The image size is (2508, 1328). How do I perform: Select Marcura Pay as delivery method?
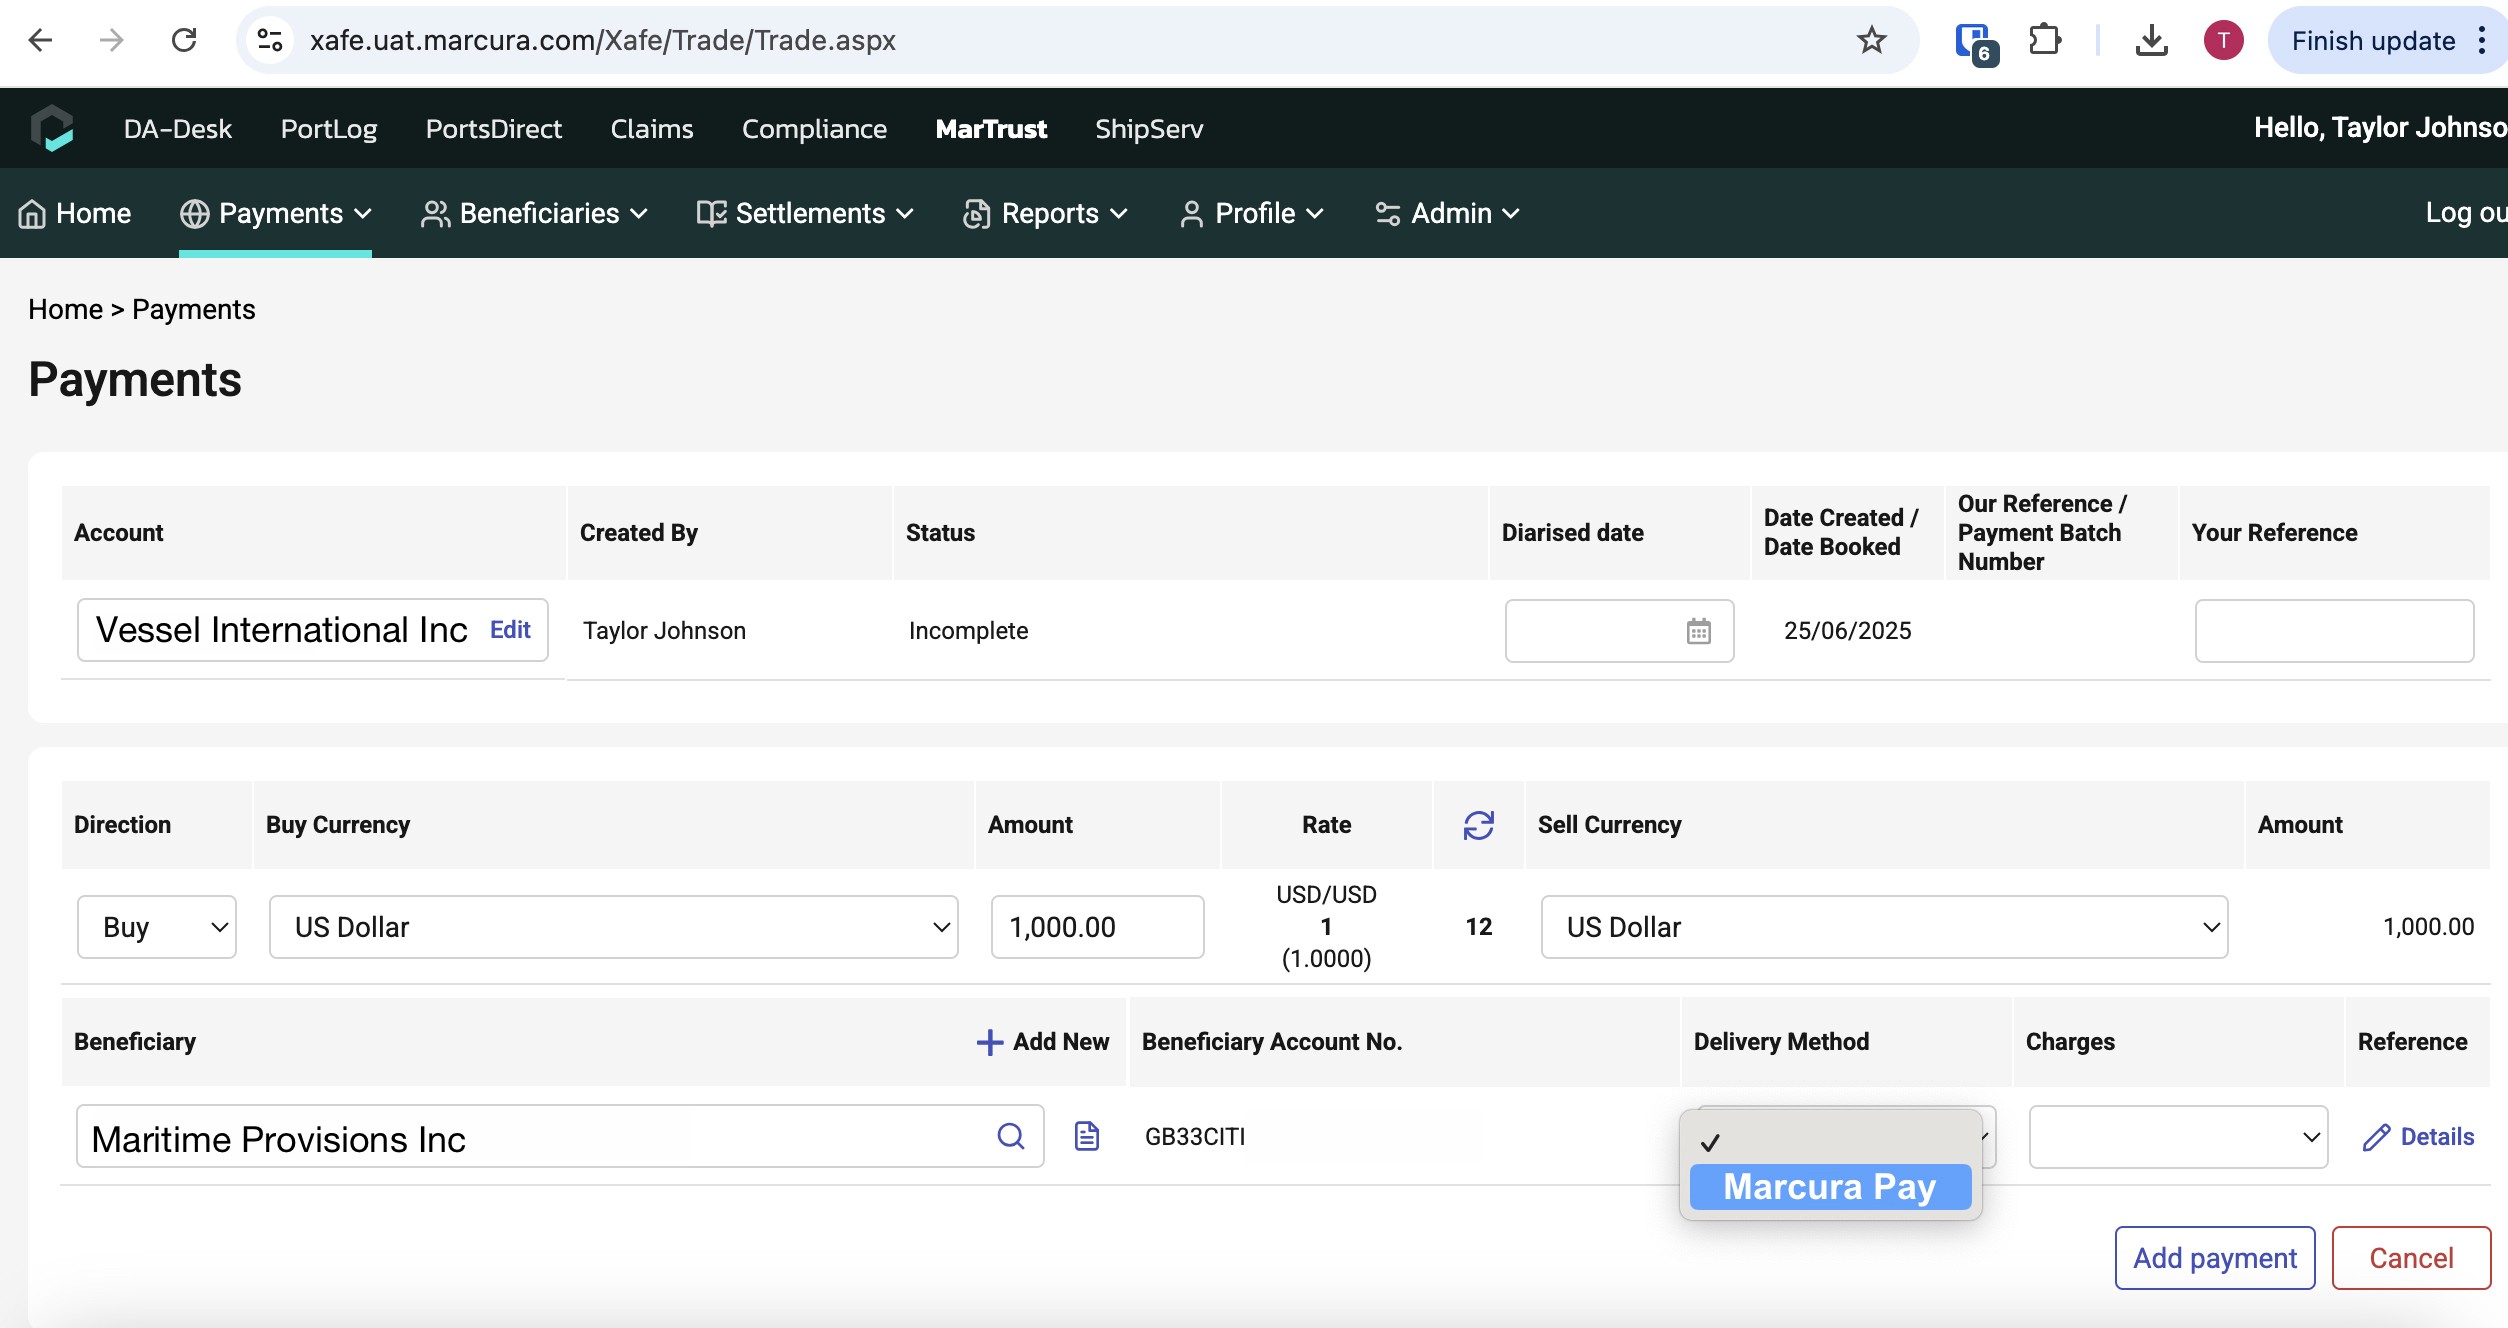click(1829, 1187)
